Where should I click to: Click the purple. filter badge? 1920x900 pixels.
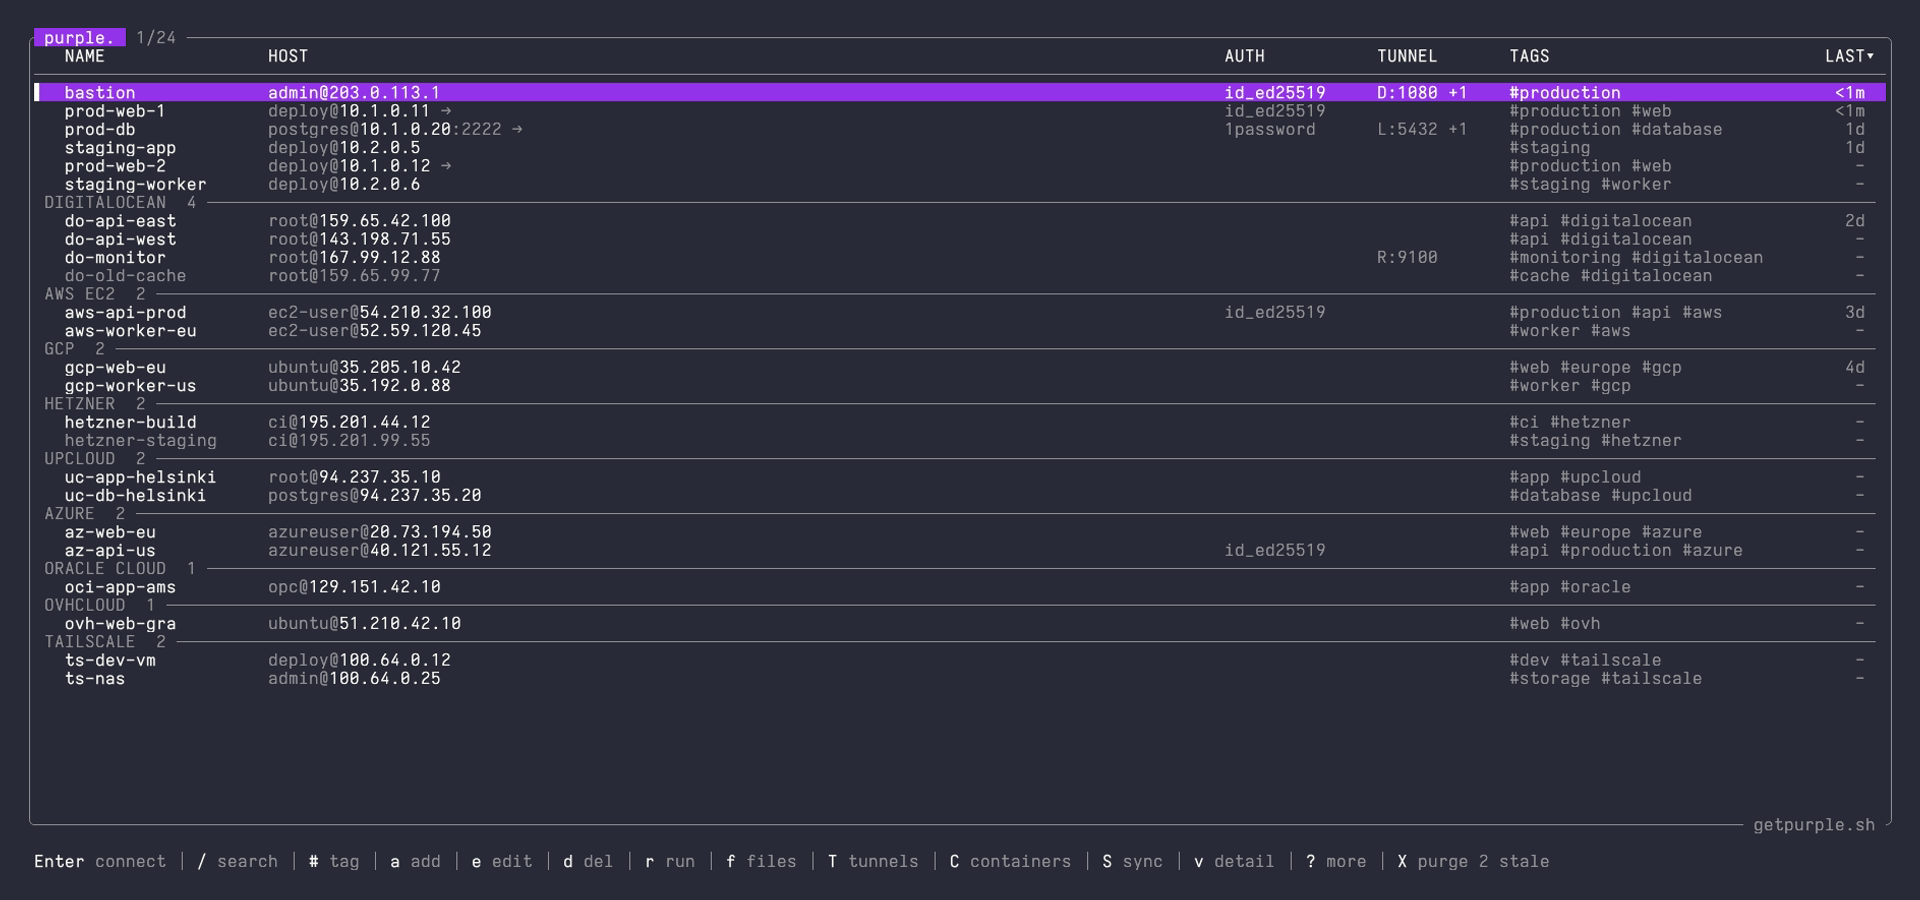[80, 37]
